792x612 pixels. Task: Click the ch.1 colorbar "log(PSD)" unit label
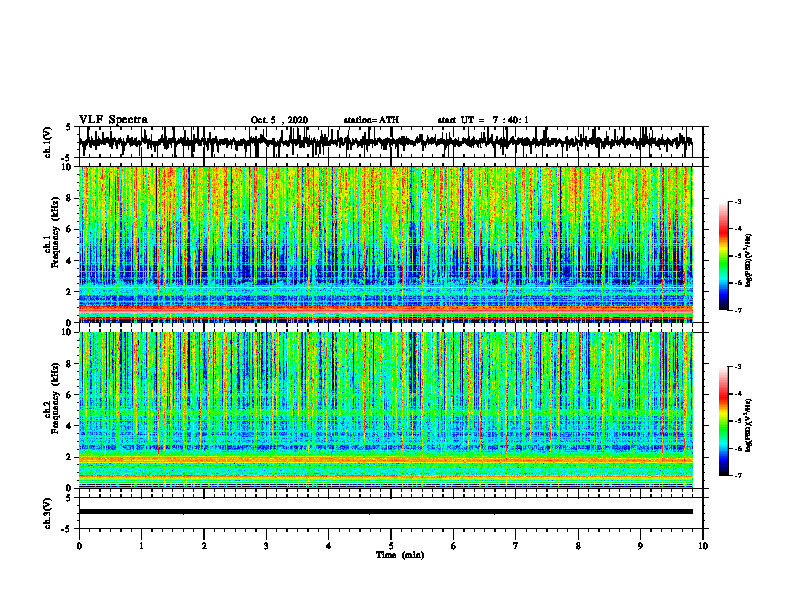coord(749,261)
